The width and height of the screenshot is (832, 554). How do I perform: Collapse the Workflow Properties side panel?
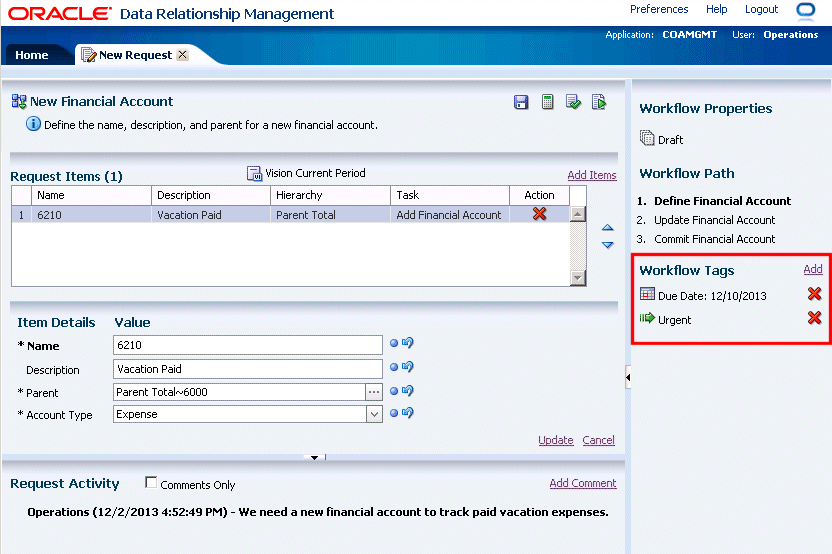628,377
